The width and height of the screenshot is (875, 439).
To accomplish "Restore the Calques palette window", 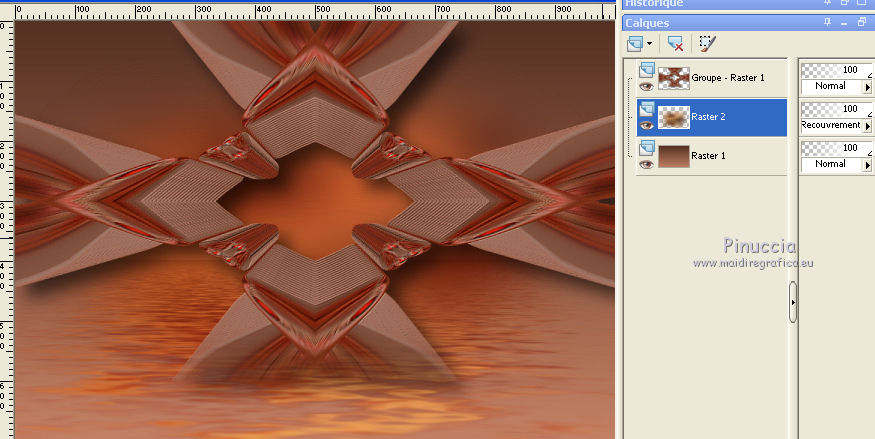I will pyautogui.click(x=862, y=22).
